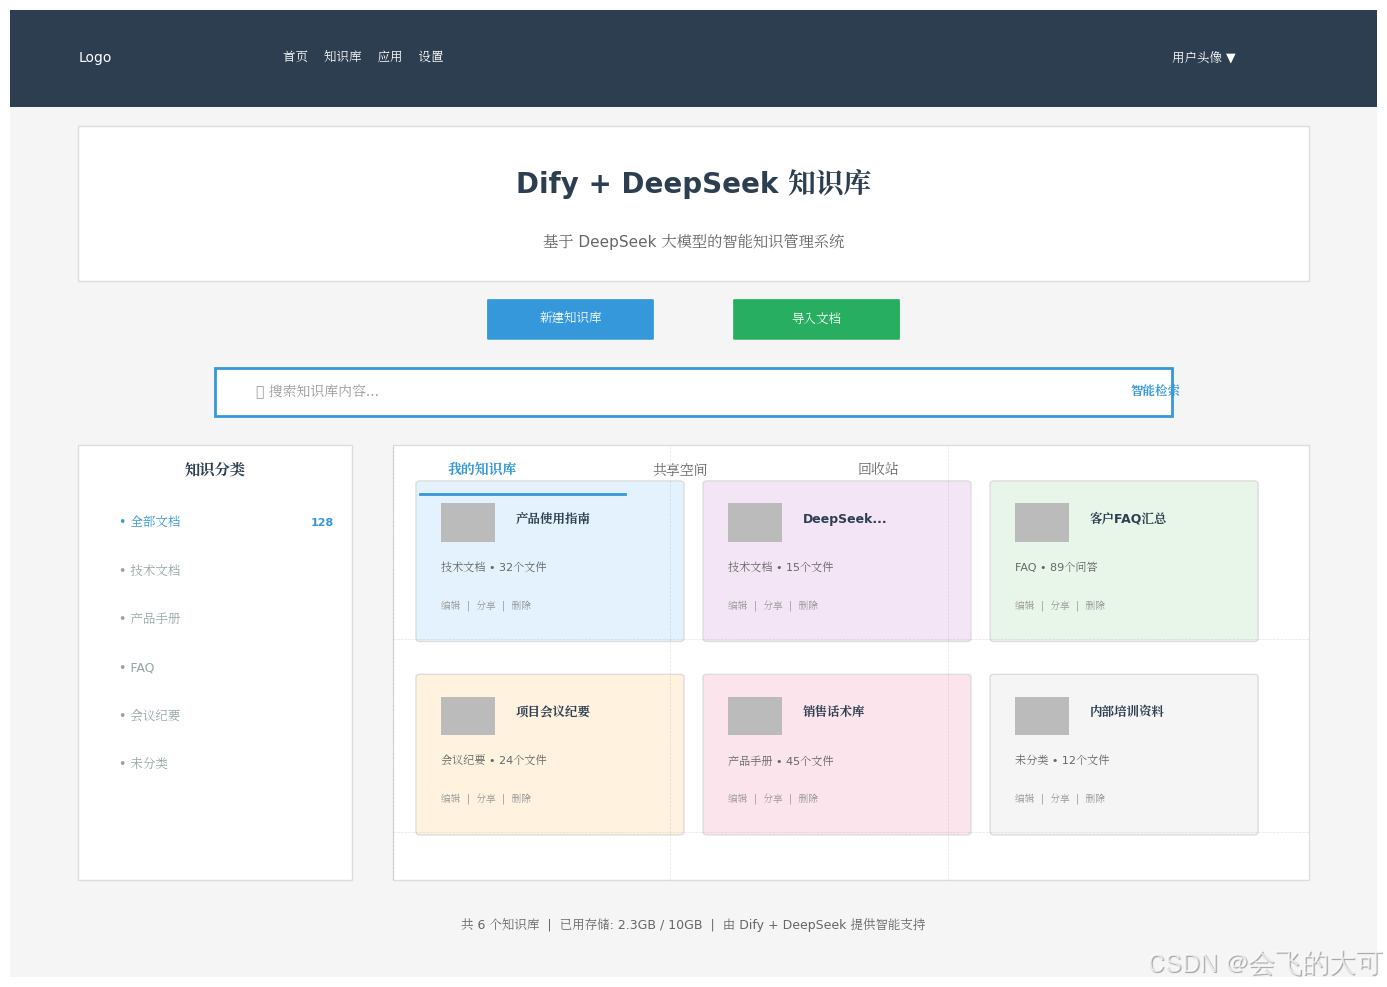The height and width of the screenshot is (987, 1387).
Task: Click the Logo in the header
Action: [x=95, y=57]
